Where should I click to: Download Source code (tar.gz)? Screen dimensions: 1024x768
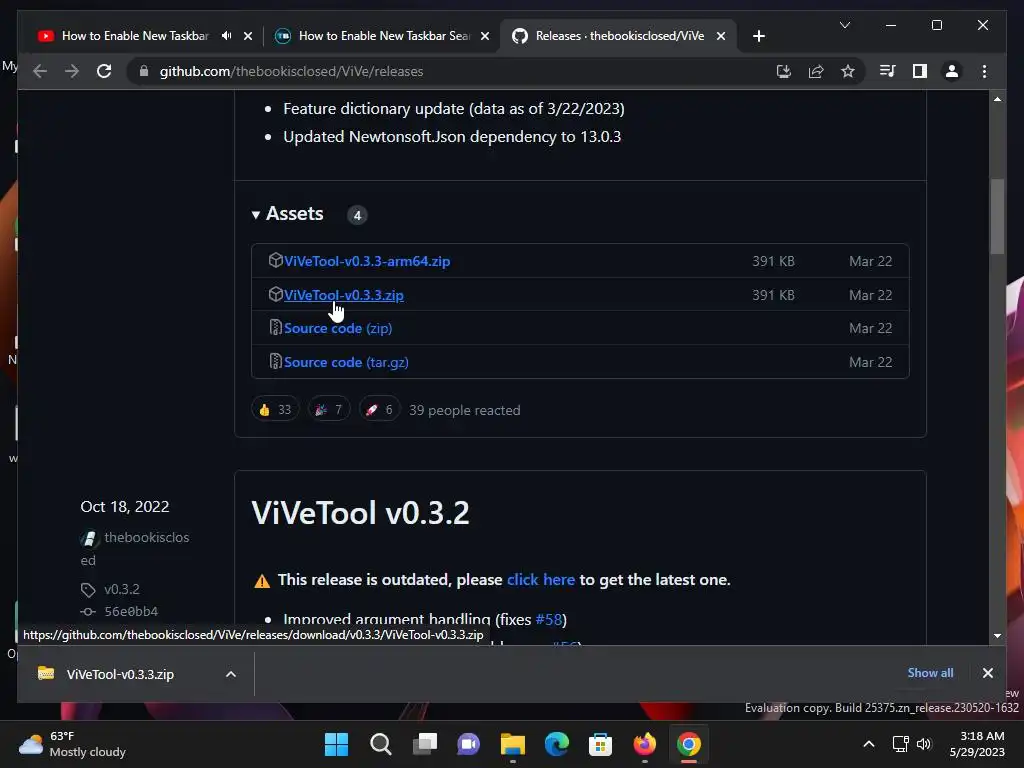click(346, 362)
